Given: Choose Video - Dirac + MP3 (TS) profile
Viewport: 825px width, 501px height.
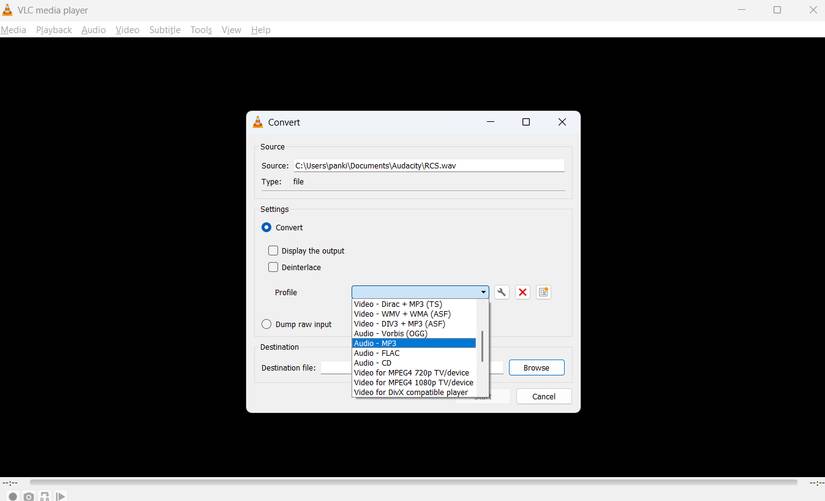Looking at the screenshot, I should (x=414, y=304).
